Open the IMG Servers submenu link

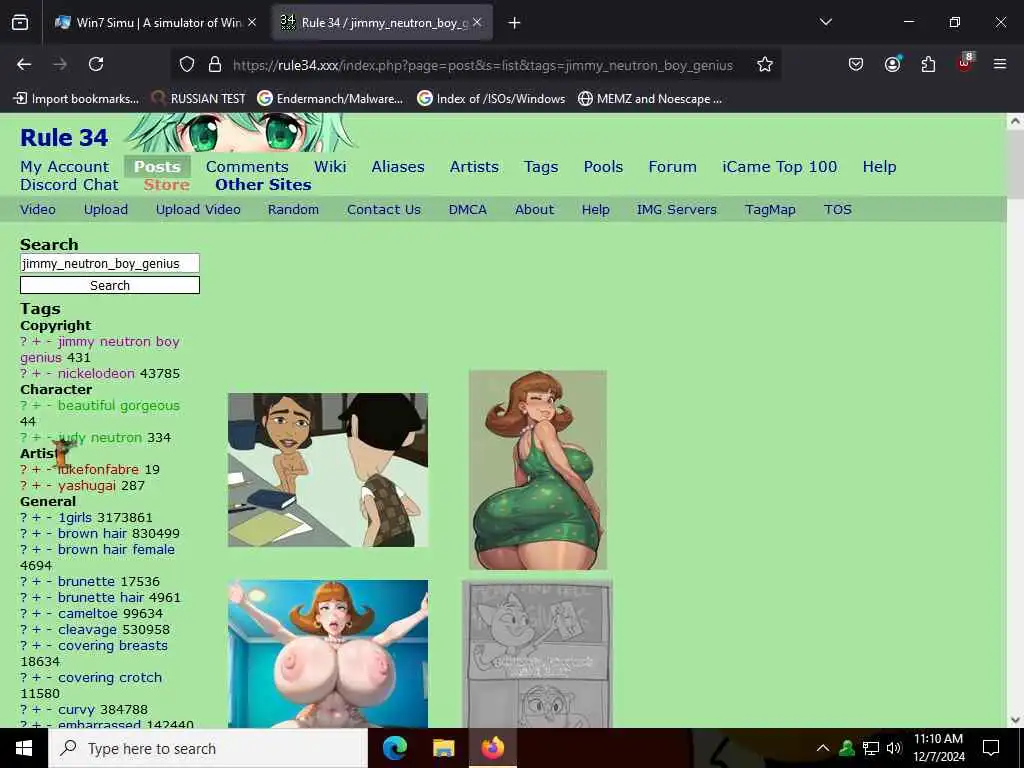(x=677, y=210)
